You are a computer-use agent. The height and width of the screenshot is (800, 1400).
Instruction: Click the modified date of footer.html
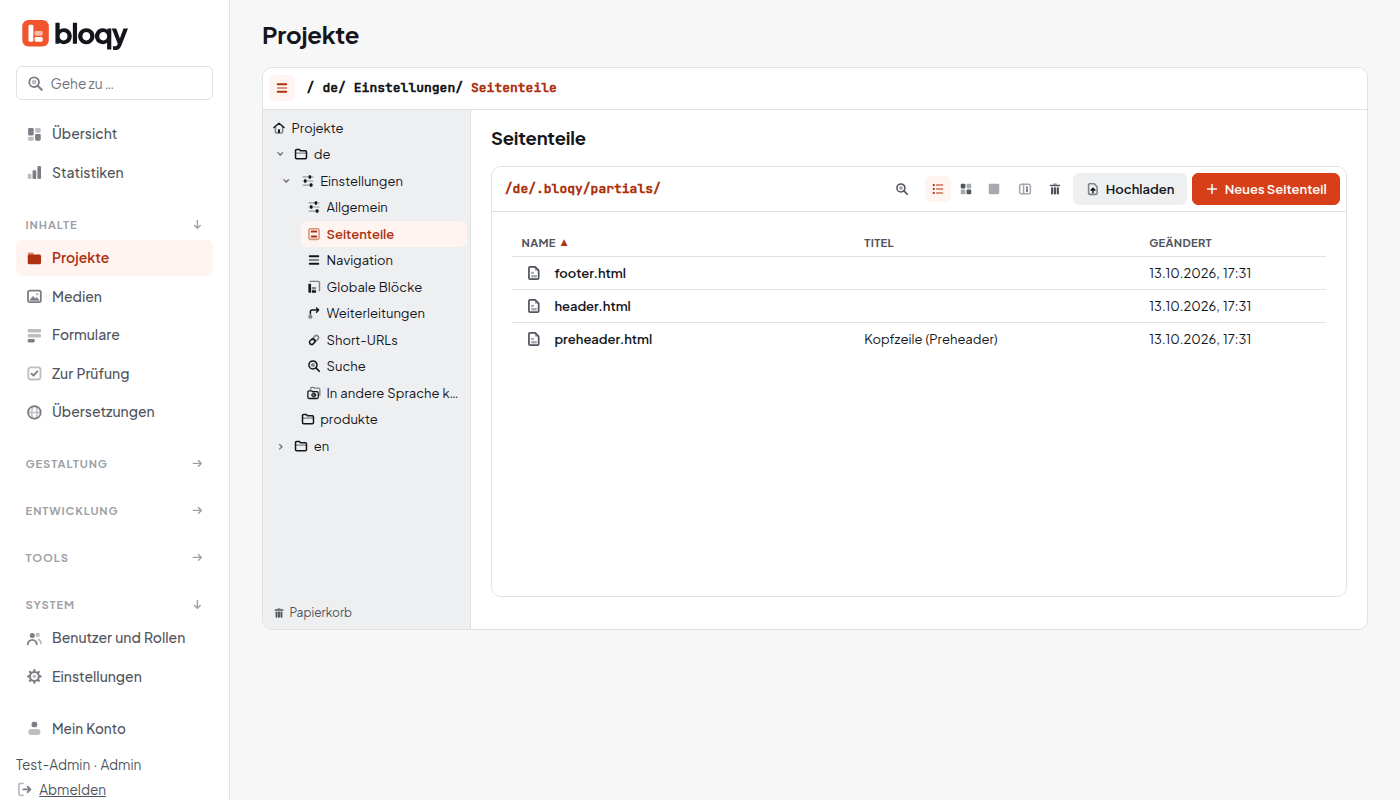click(x=1200, y=273)
